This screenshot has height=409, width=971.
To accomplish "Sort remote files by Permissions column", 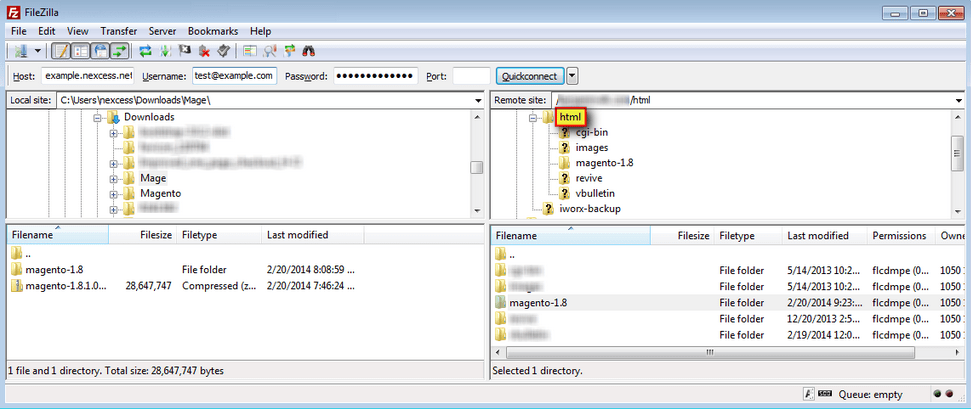I will point(901,235).
